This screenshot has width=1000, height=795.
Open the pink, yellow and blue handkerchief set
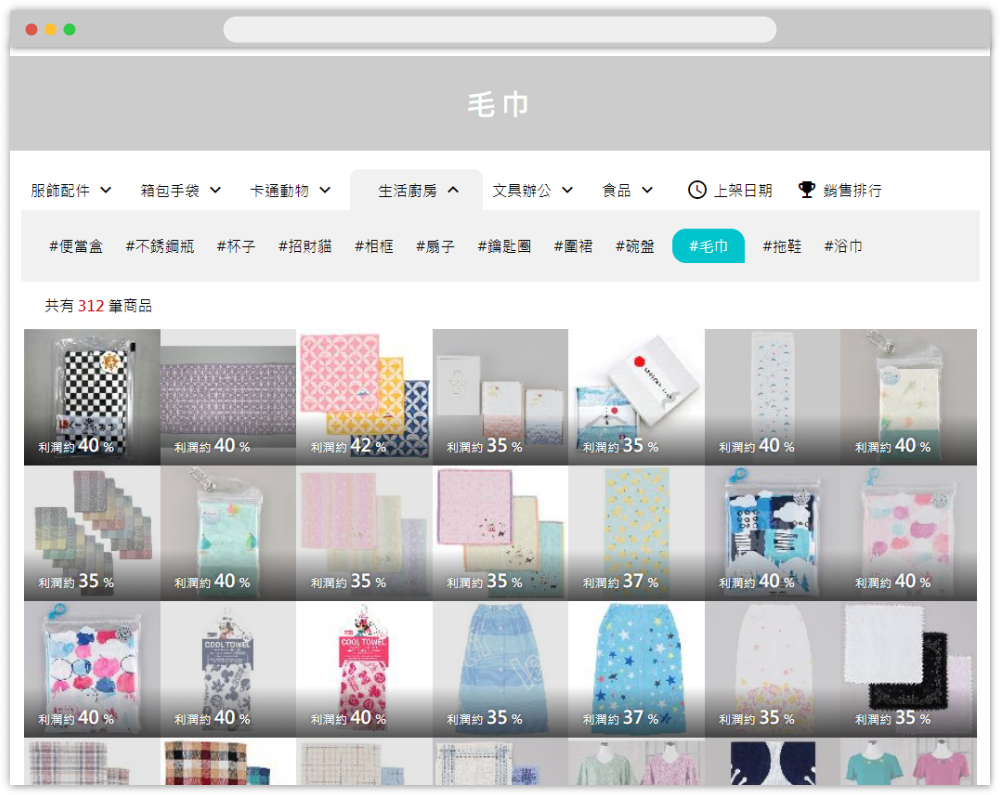[x=364, y=397]
